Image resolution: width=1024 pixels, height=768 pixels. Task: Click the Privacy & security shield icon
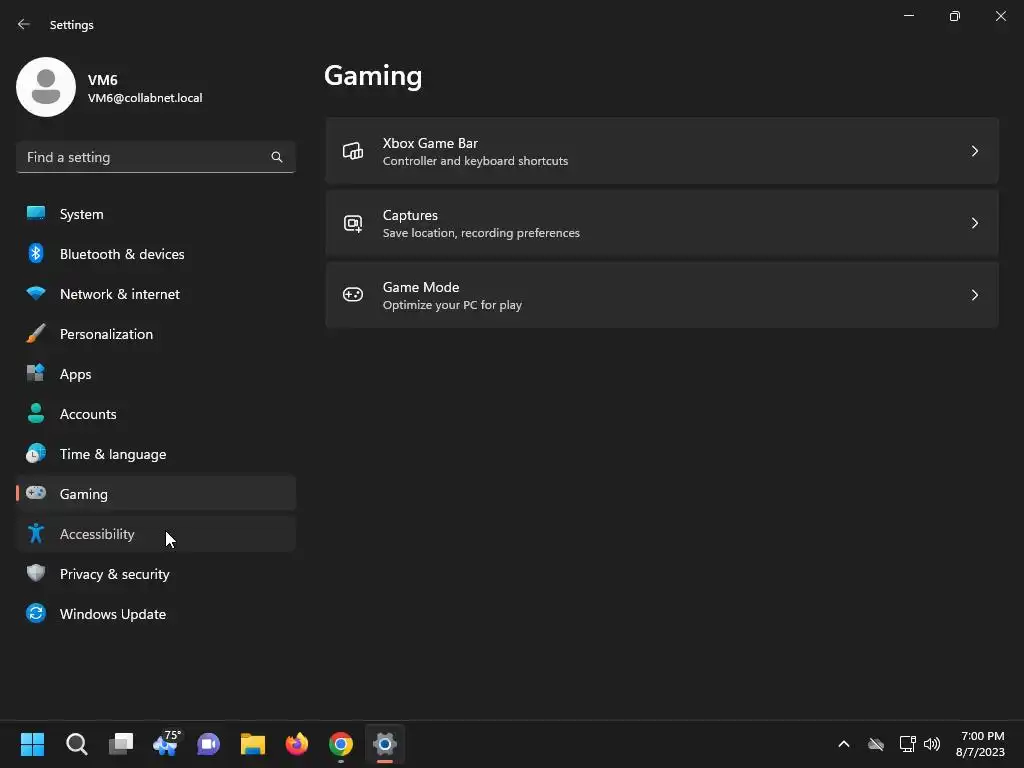coord(36,573)
